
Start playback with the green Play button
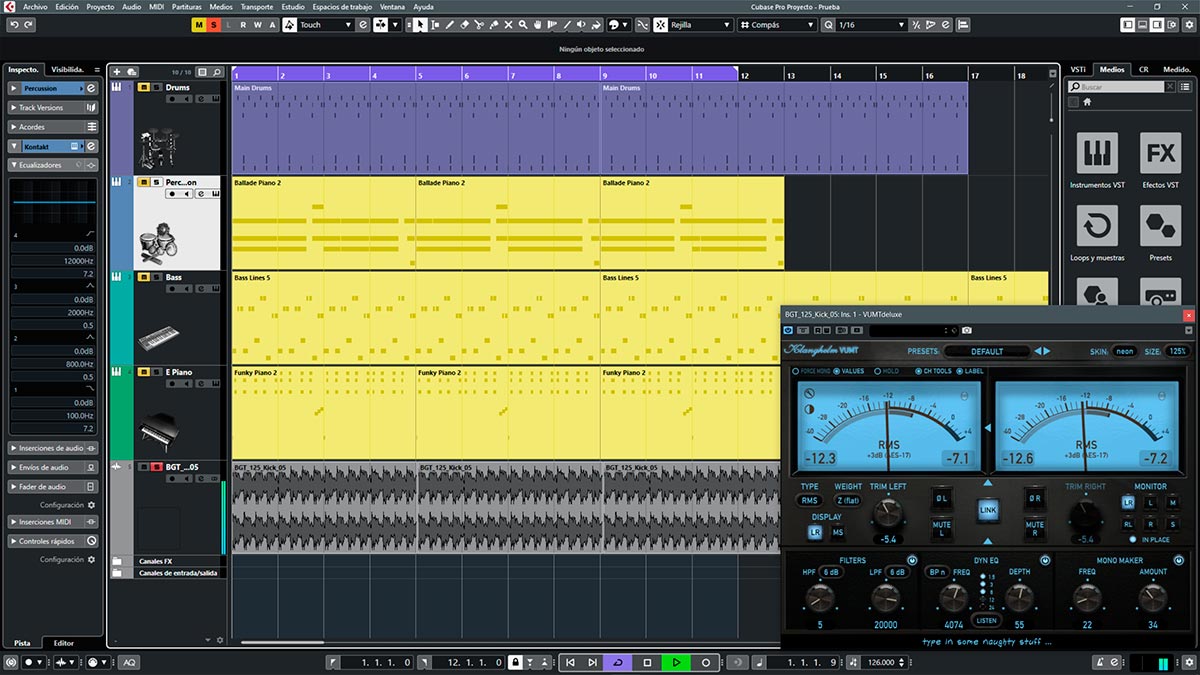(677, 662)
